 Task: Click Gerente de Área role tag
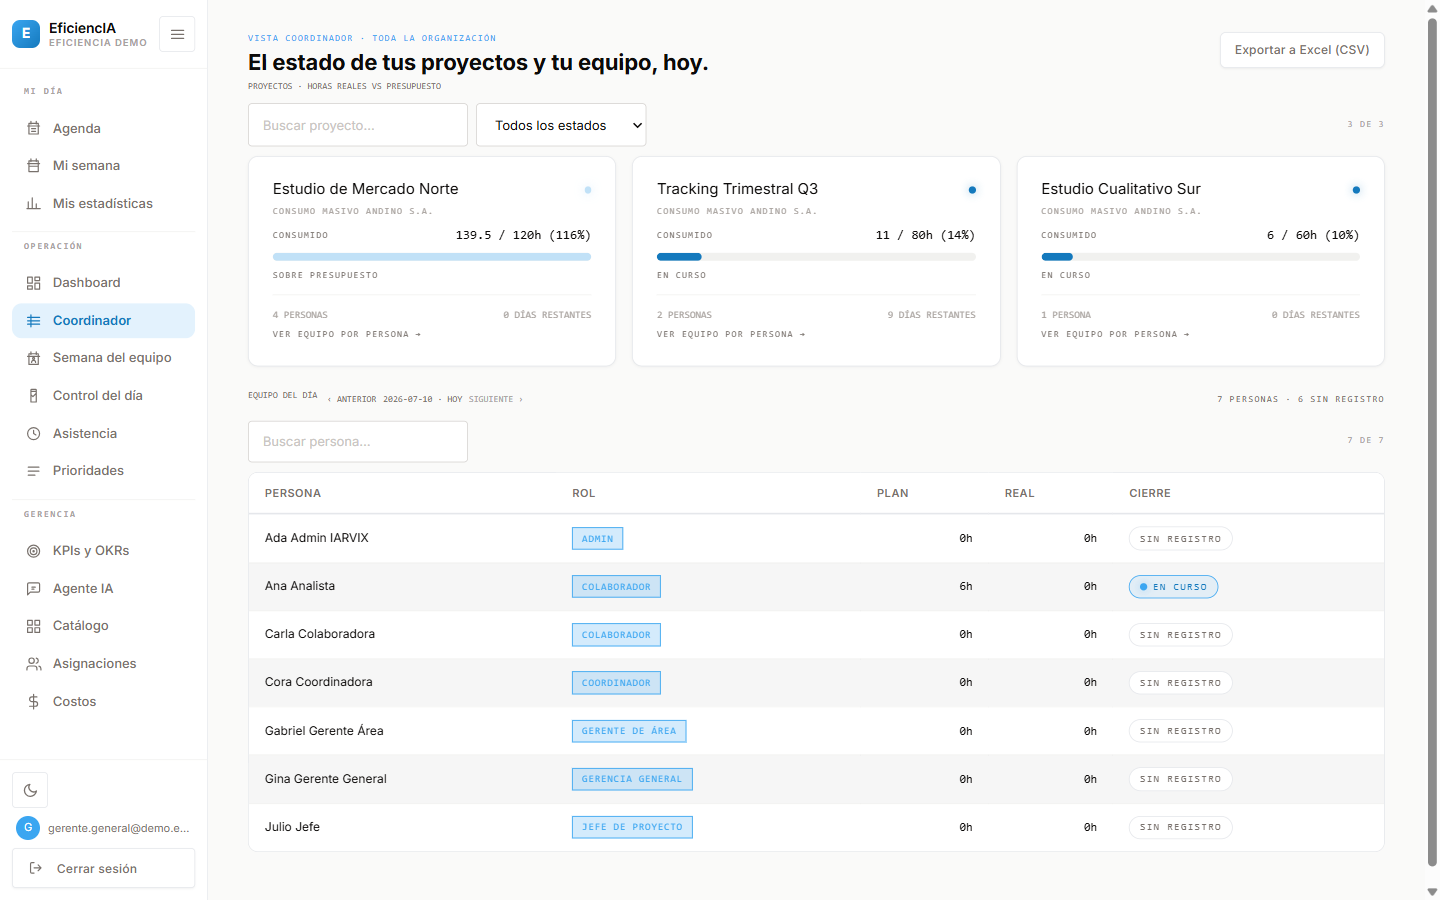629,731
